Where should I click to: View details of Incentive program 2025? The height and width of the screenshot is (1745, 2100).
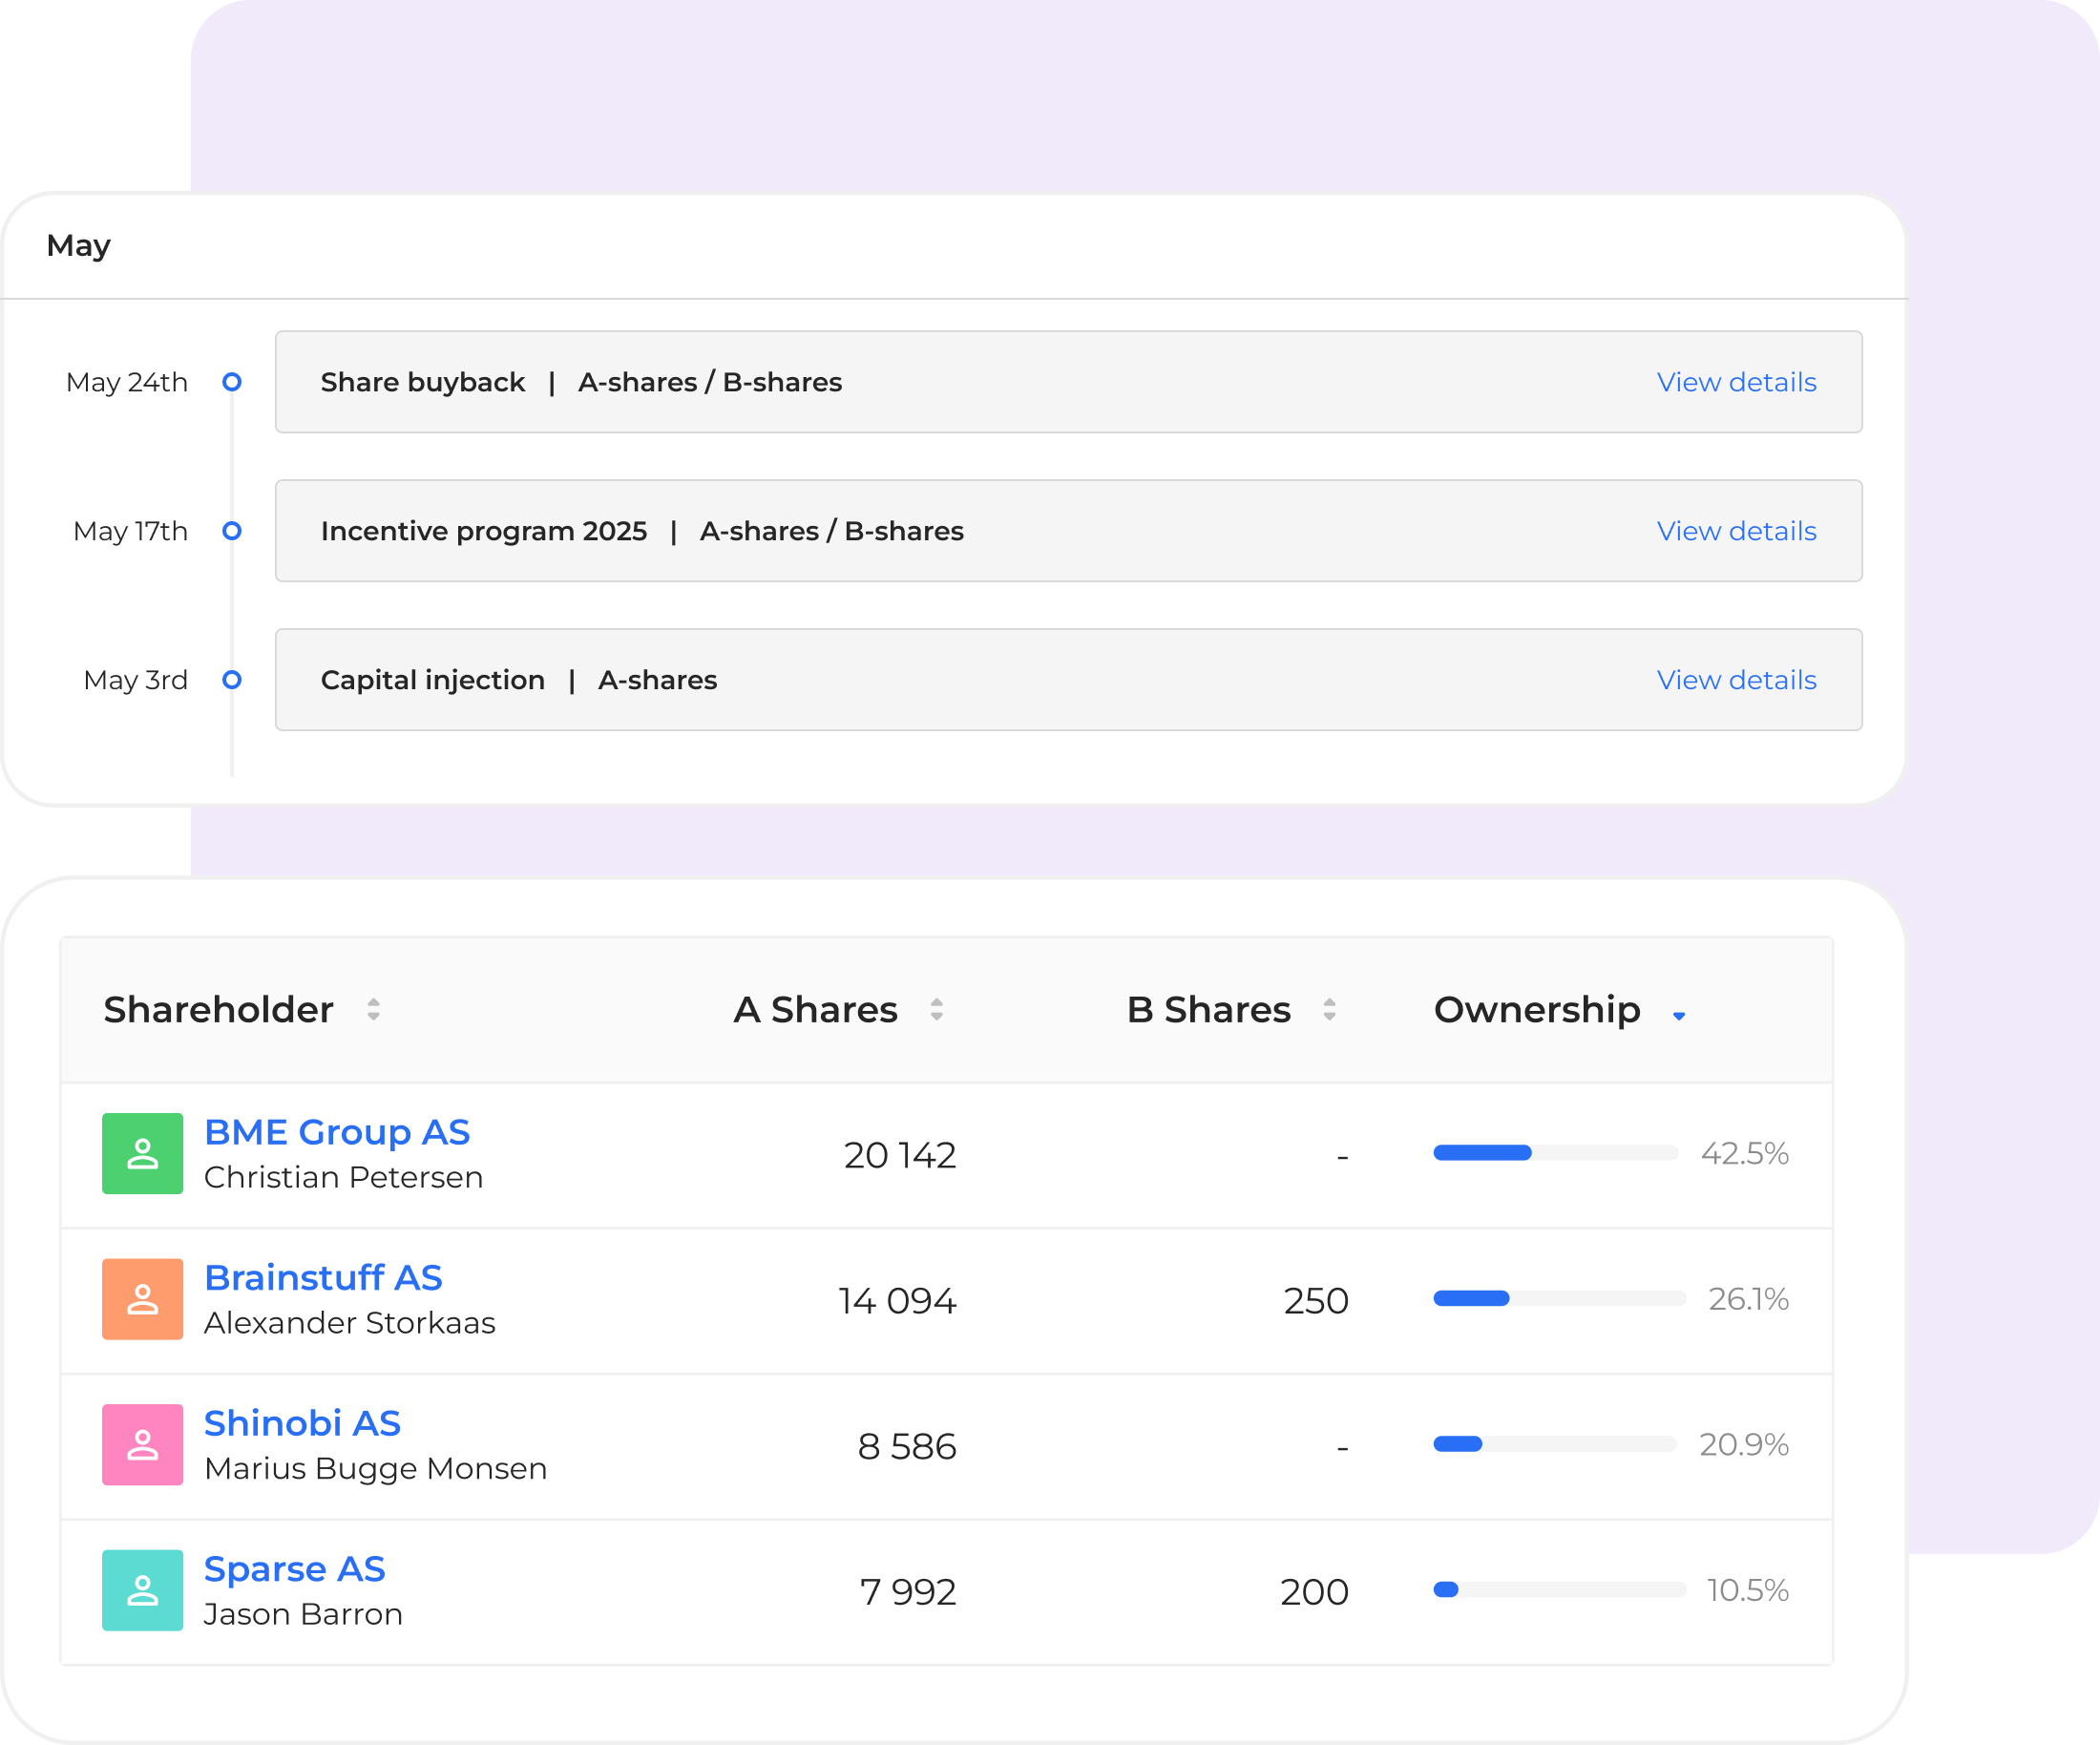(1736, 531)
